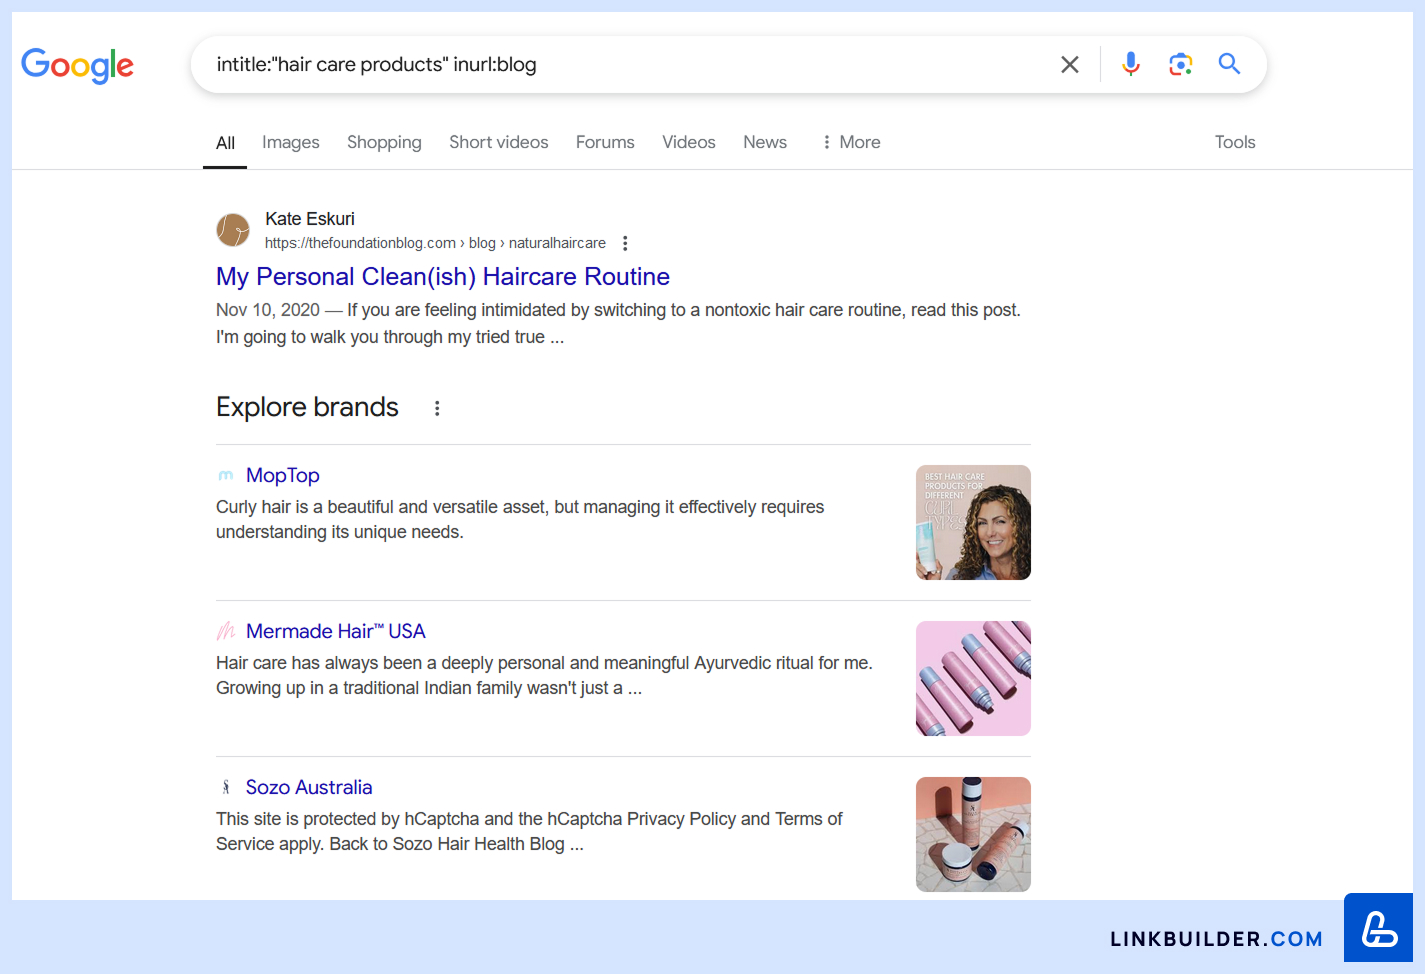The image size is (1425, 974).
Task: Click the MopTop 'Curly hair is a beautiful' description
Action: pyautogui.click(x=520, y=519)
